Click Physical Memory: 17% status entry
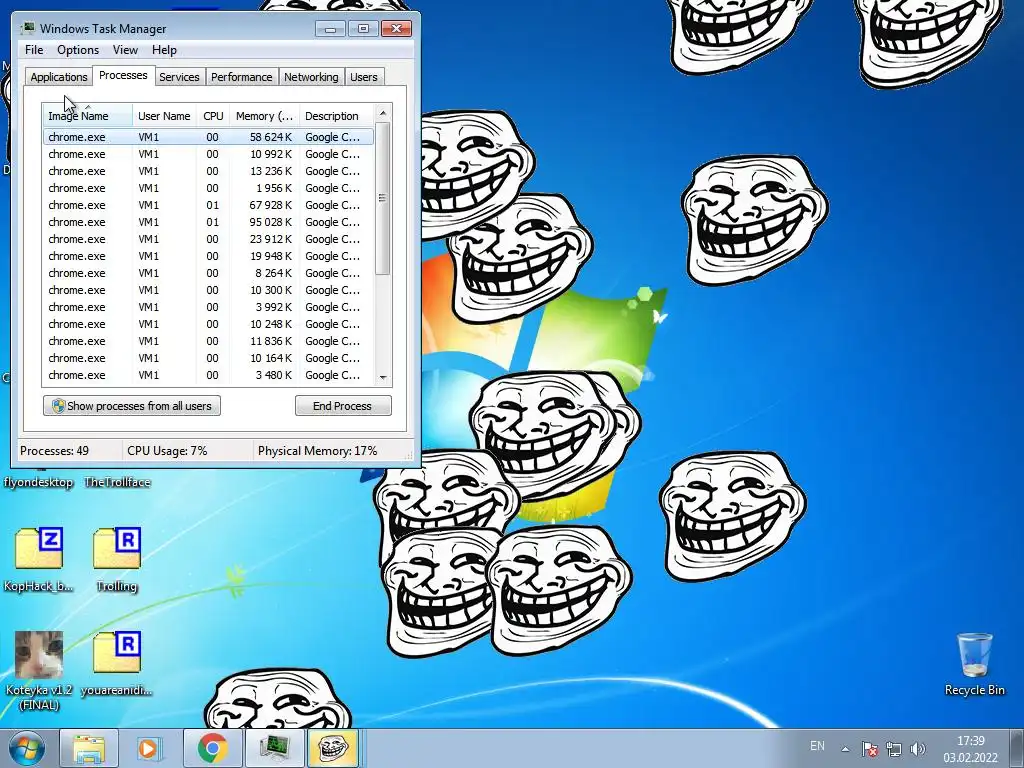Viewport: 1024px width, 768px height. coord(317,451)
